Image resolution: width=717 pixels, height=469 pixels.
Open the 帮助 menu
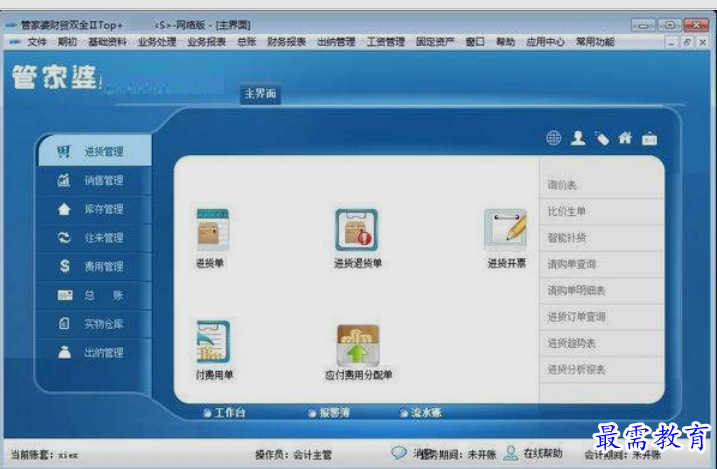506,42
